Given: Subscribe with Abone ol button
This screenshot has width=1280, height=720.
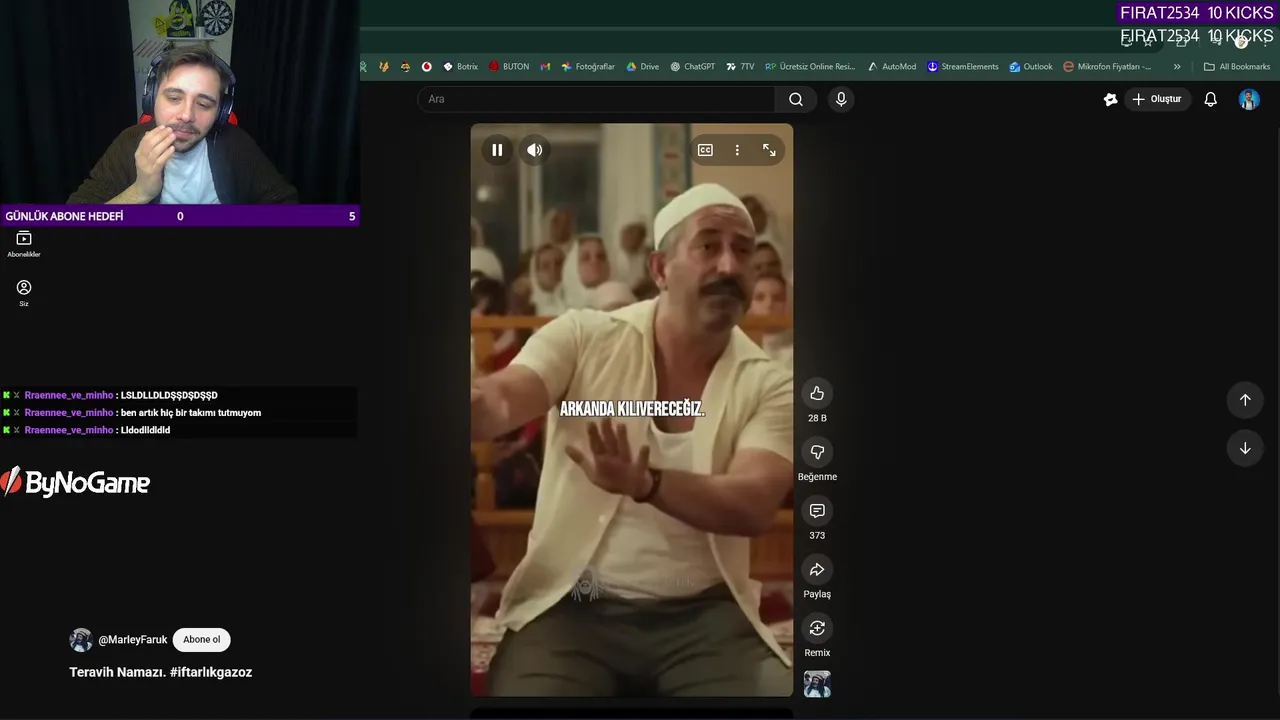Looking at the screenshot, I should [x=201, y=640].
